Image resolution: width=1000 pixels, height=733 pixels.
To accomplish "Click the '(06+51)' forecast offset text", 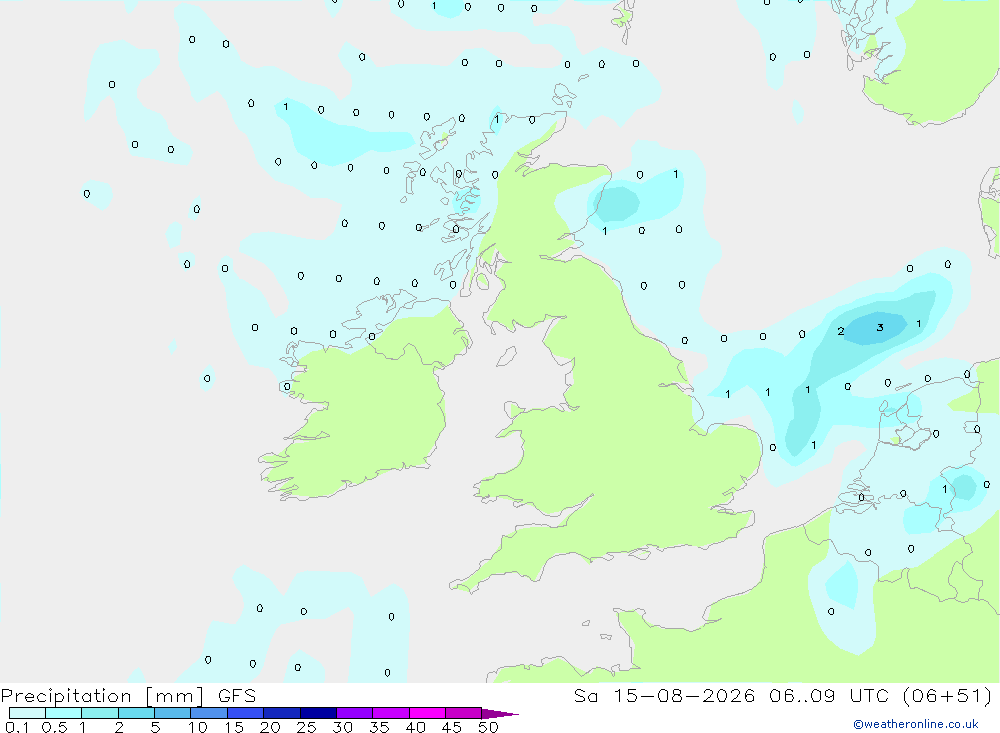I will click(x=948, y=696).
